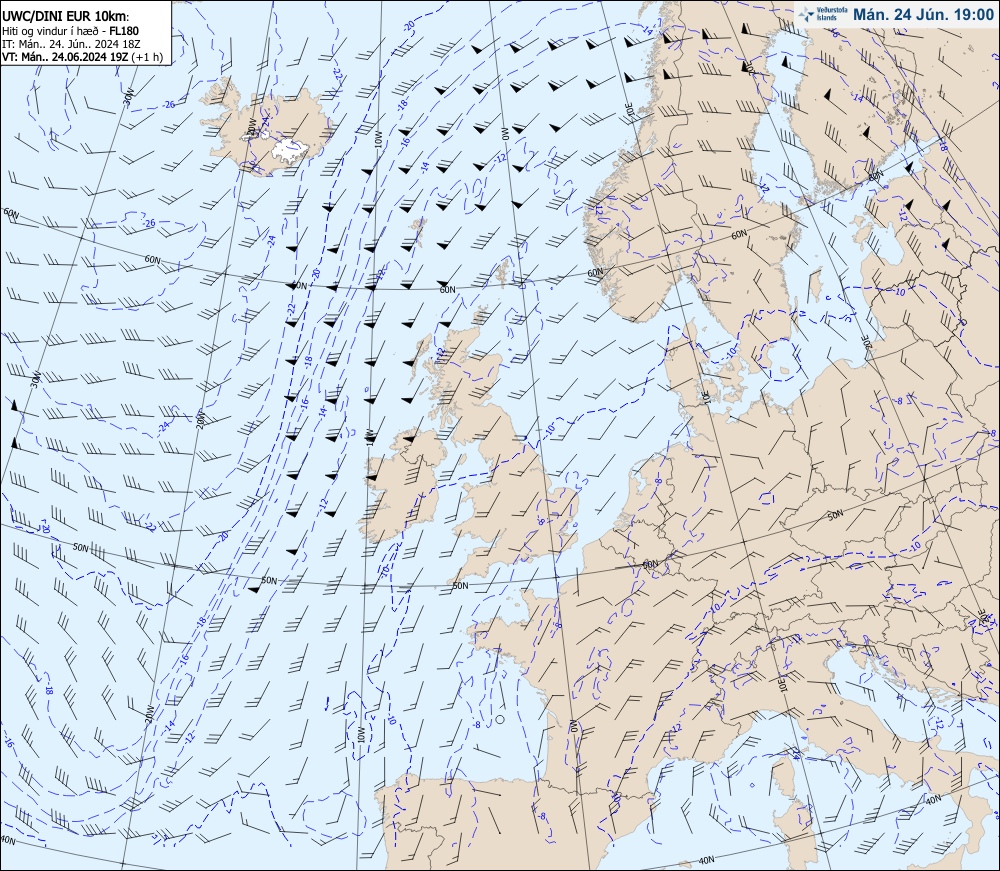
Task: Click the 20E longitude label in the Baltic
Action: pos(865,342)
